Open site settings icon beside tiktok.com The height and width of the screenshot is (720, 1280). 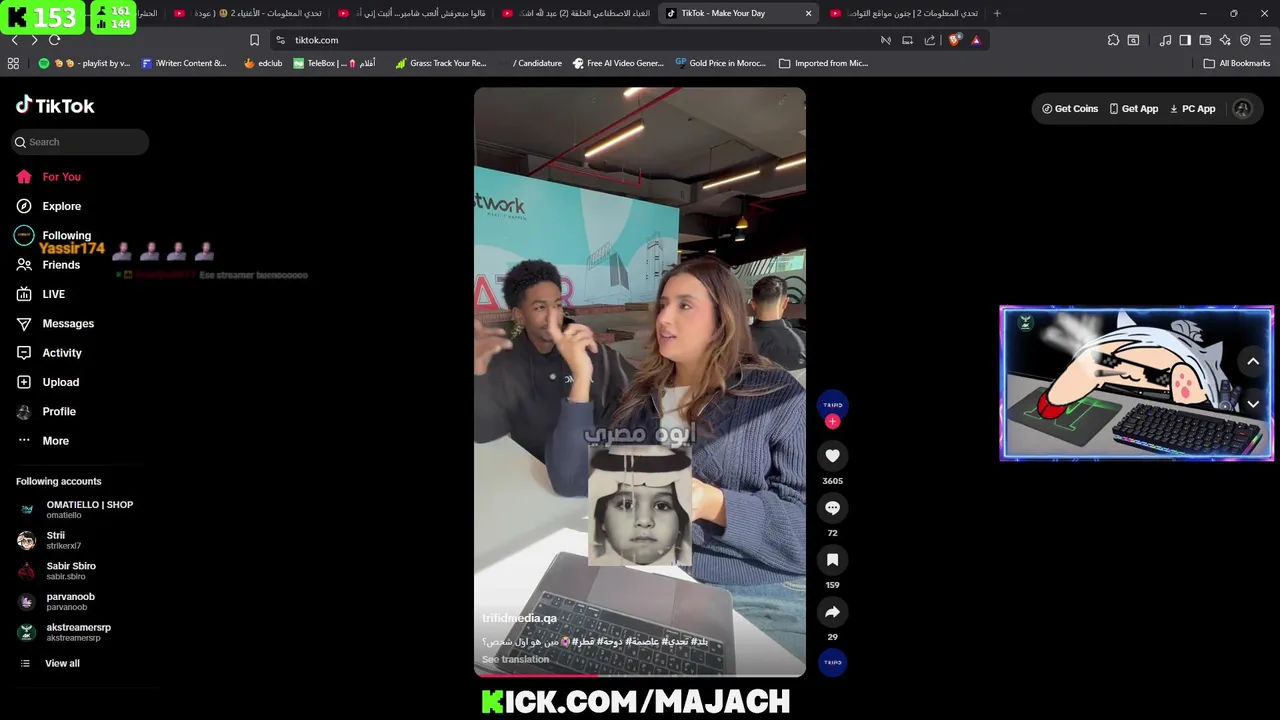pyautogui.click(x=280, y=40)
